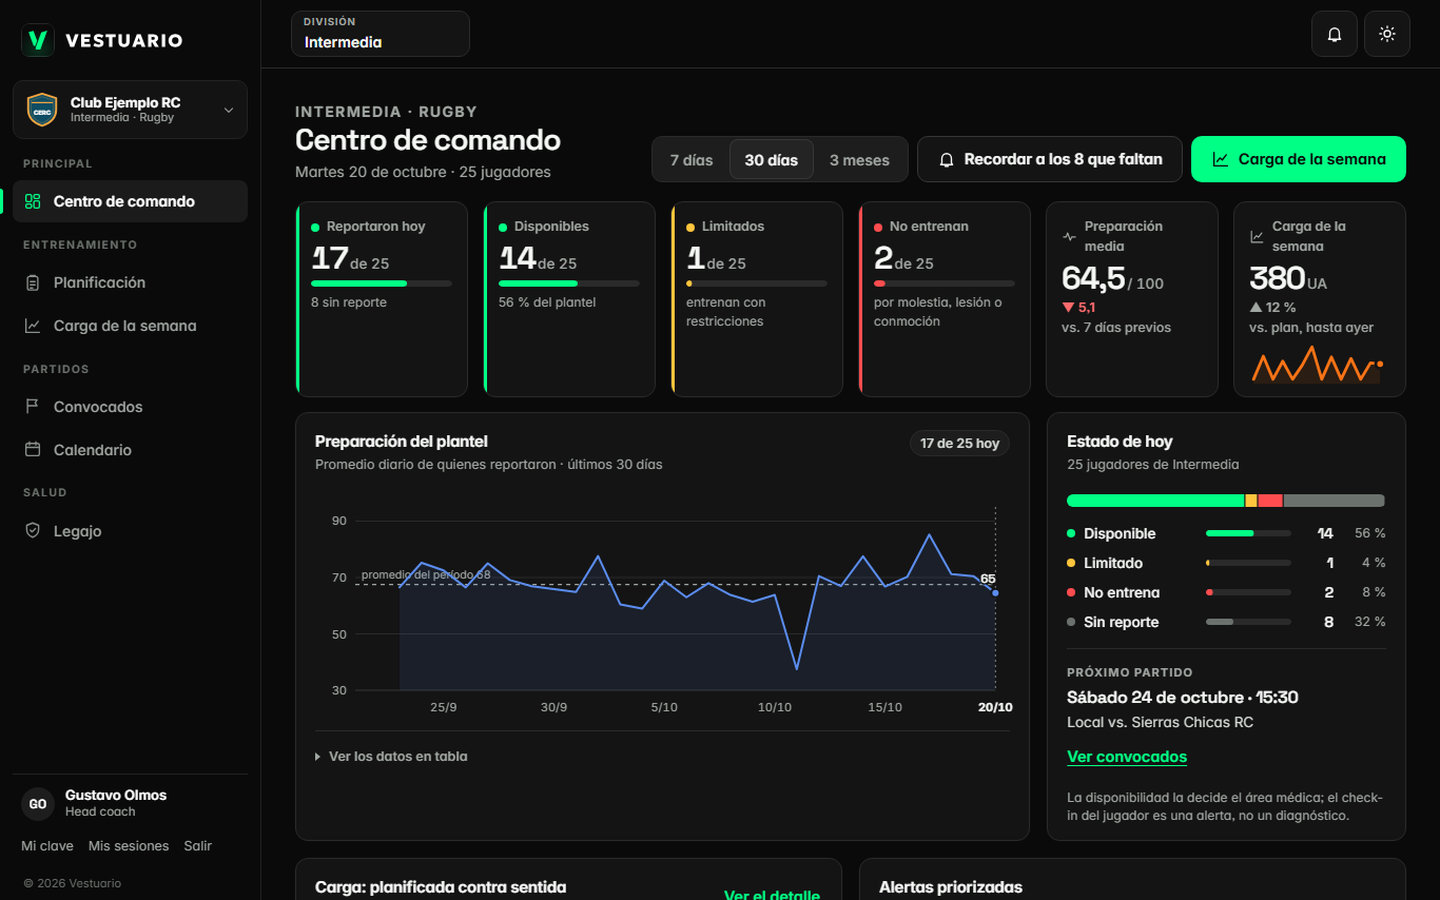Click the Preparación media pulse icon
1440x900 pixels.
coord(1069,237)
